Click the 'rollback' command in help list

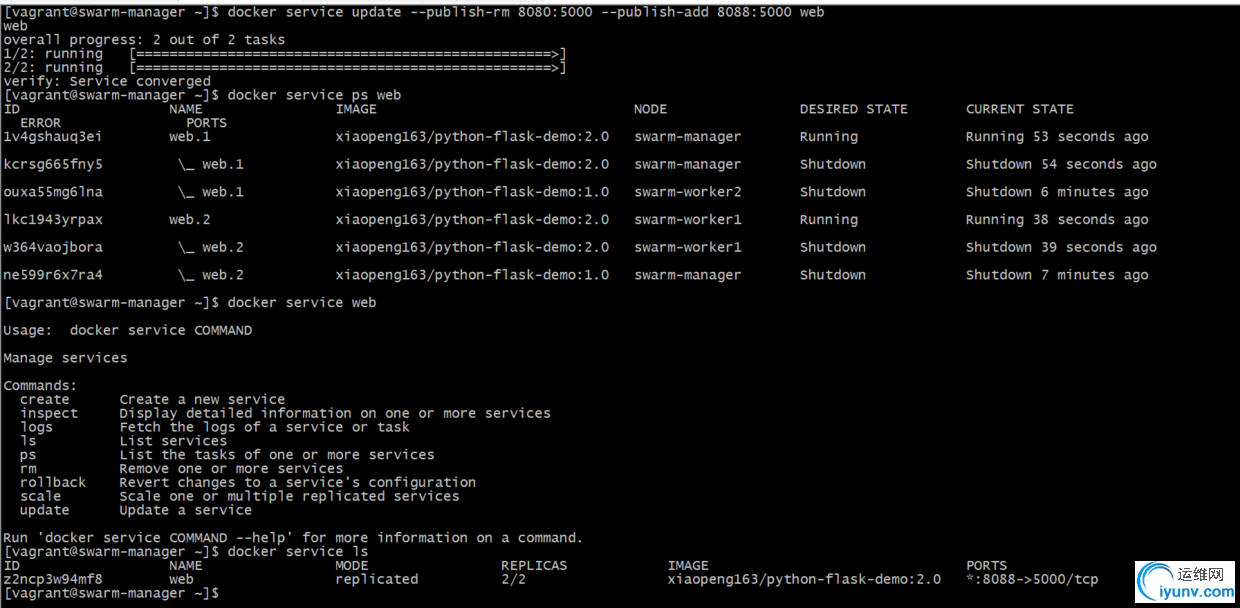coord(53,482)
